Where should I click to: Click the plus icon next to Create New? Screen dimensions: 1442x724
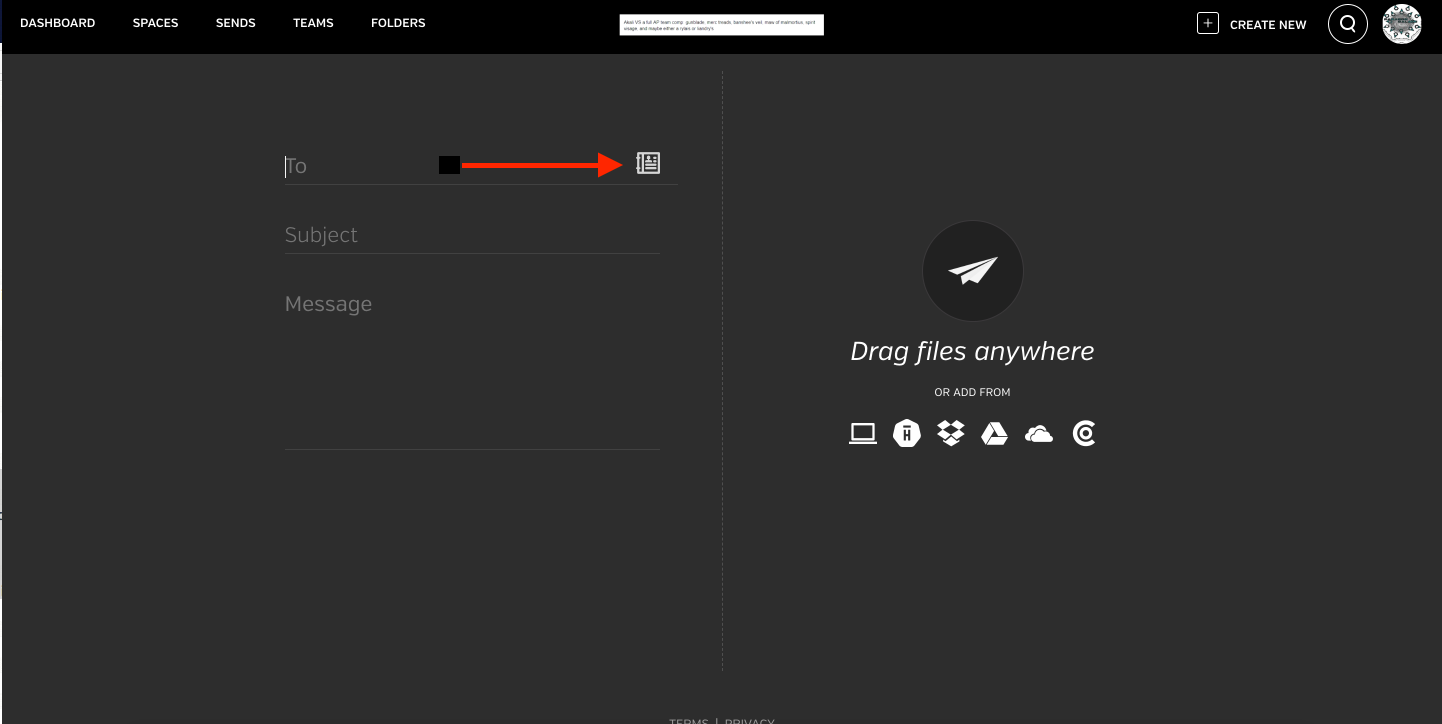pos(1208,21)
